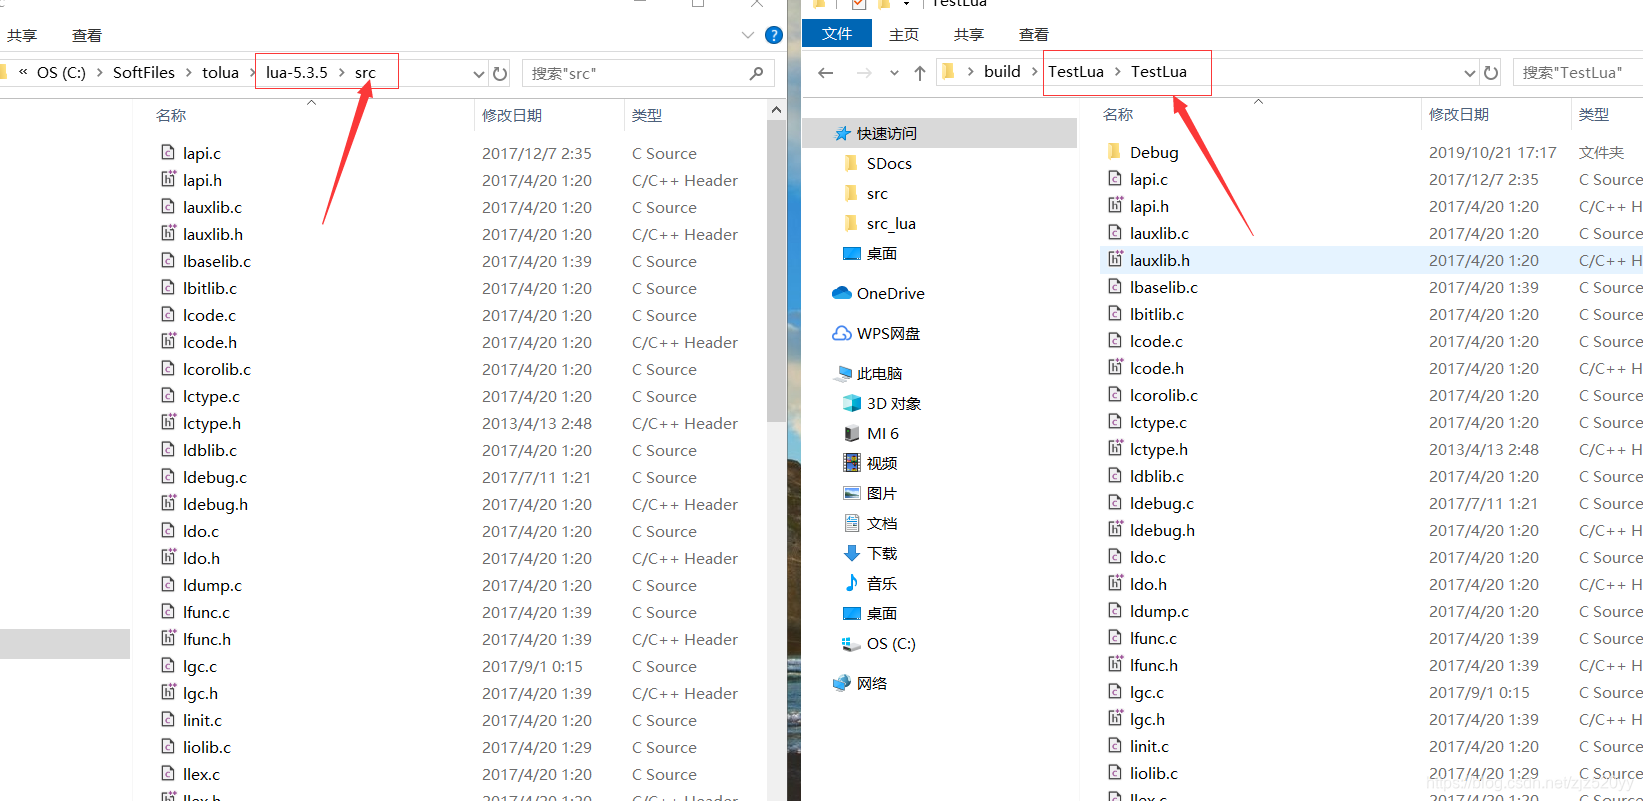The height and width of the screenshot is (801, 1643).
Task: Open 查看 tab in TestLua window
Action: click(x=1034, y=34)
